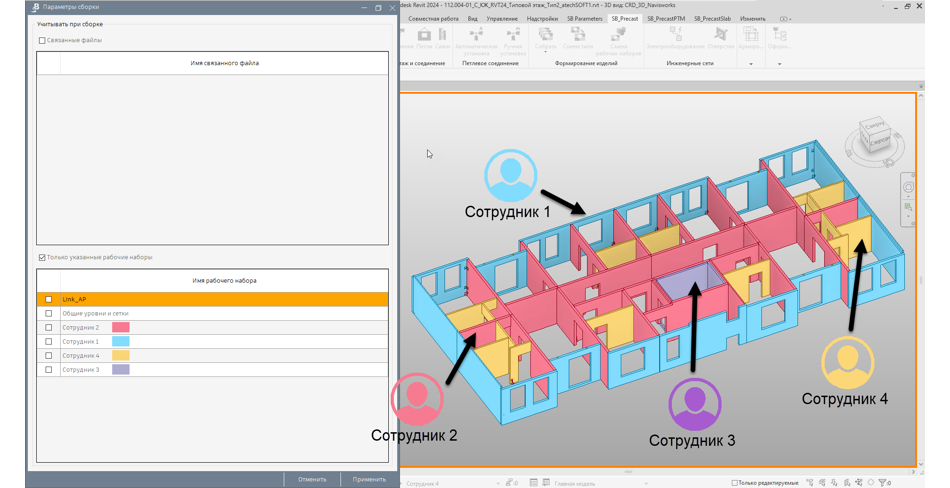Click the Петли tool icon in ribbon
The image size is (950, 488).
point(424,35)
